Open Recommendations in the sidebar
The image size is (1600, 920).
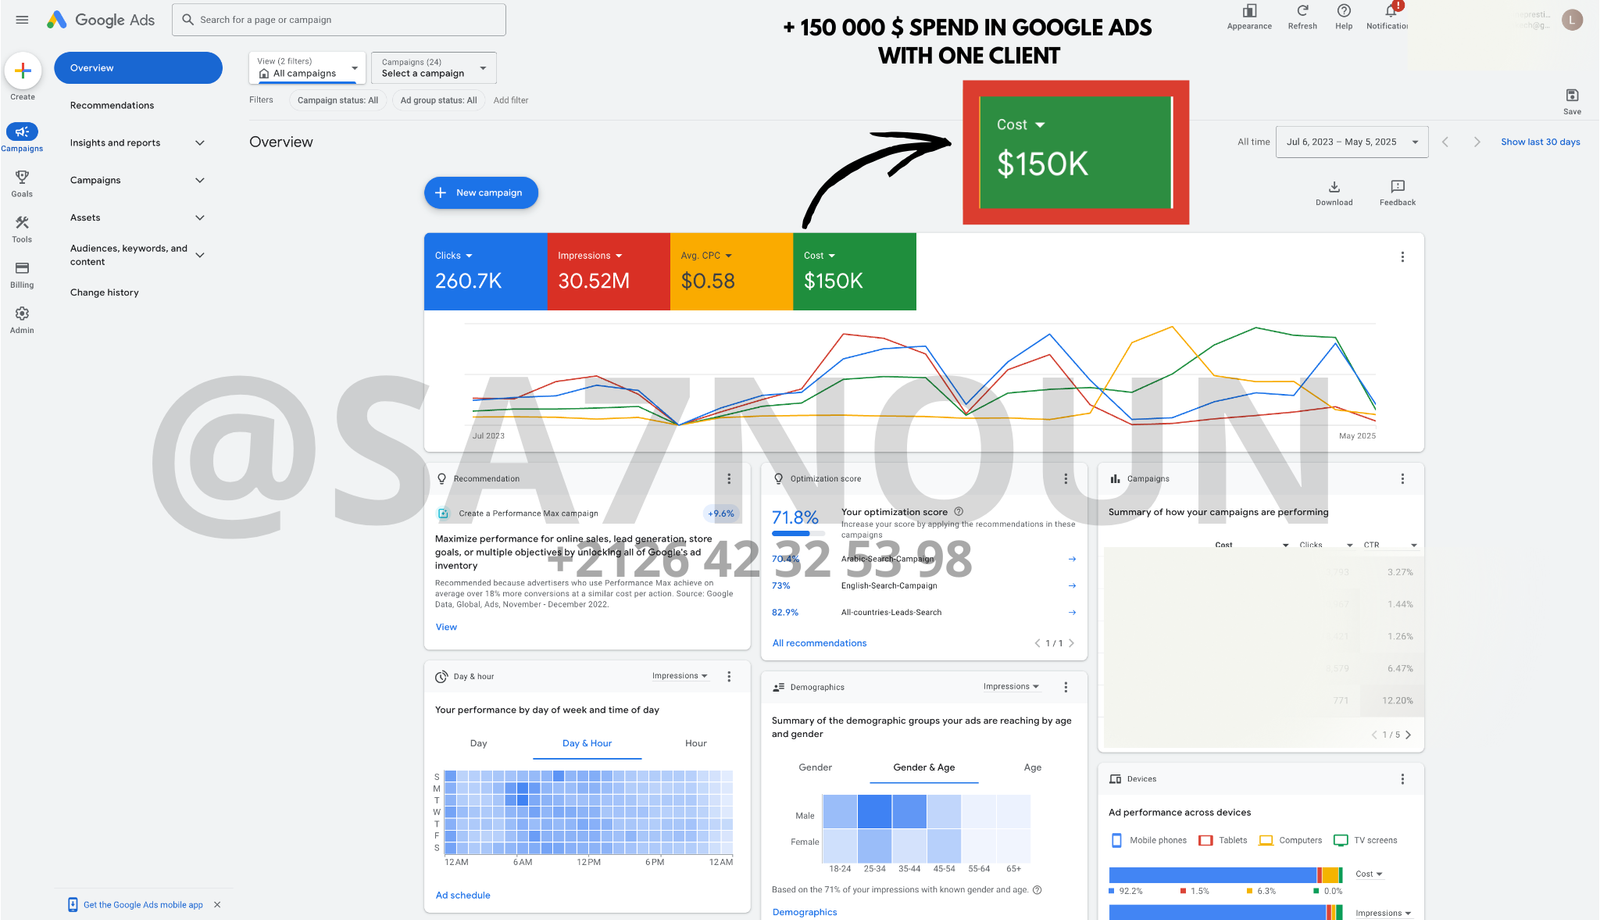tap(112, 105)
